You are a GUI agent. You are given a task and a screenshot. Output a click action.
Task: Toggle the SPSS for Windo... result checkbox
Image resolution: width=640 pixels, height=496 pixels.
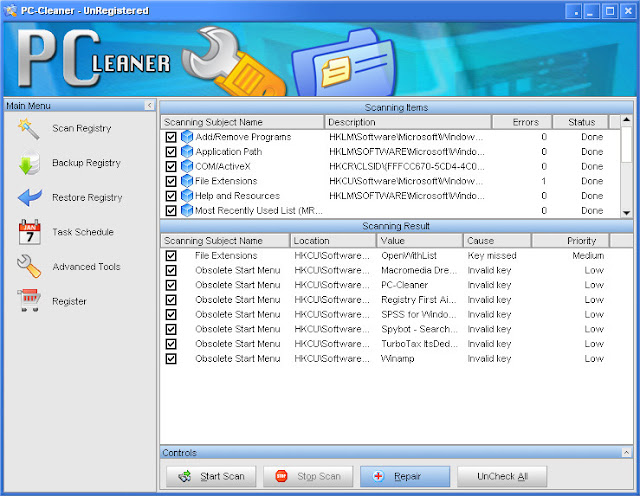171,315
